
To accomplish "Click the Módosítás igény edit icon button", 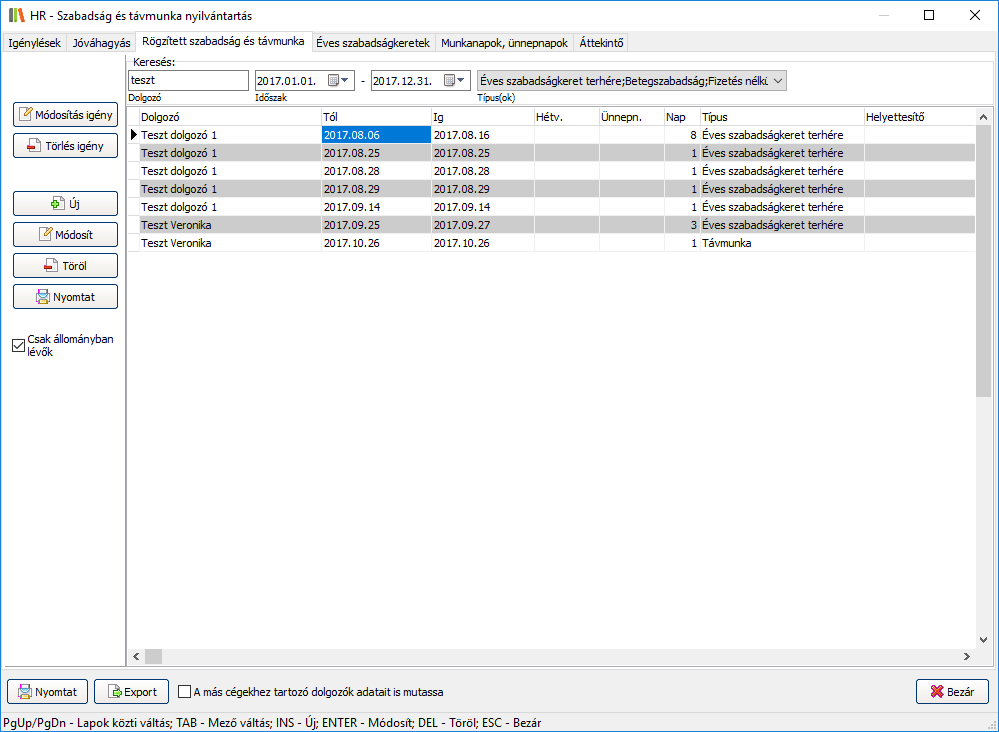I will tap(65, 114).
